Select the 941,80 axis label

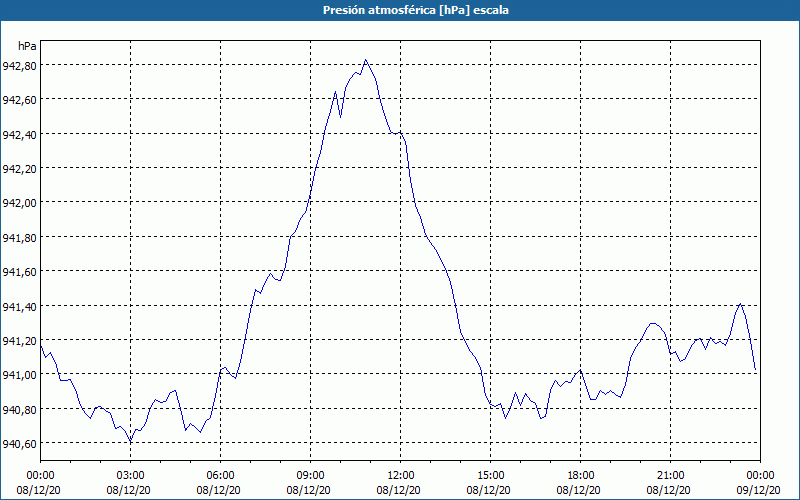tap(20, 237)
